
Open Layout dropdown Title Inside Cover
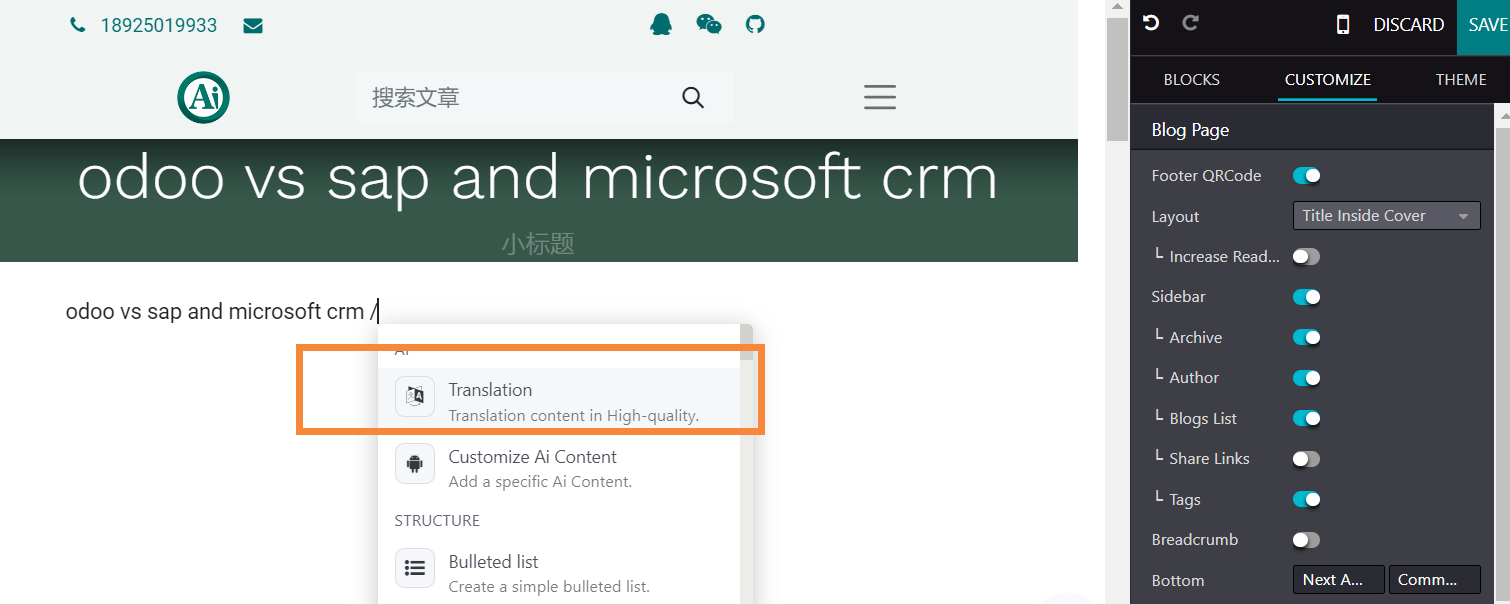[x=1386, y=216]
